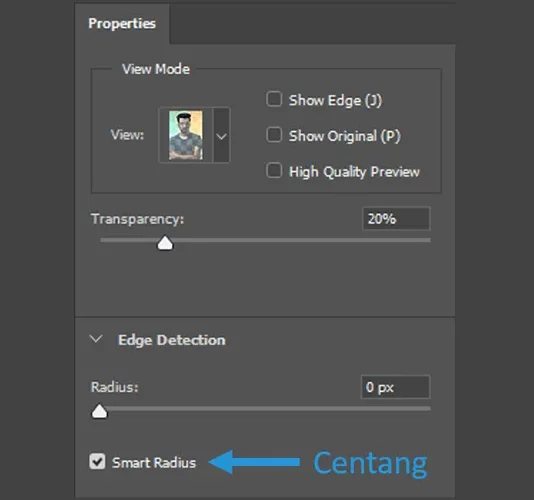The height and width of the screenshot is (500, 534).
Task: Click the Transparency slider track
Action: (x=266, y=240)
